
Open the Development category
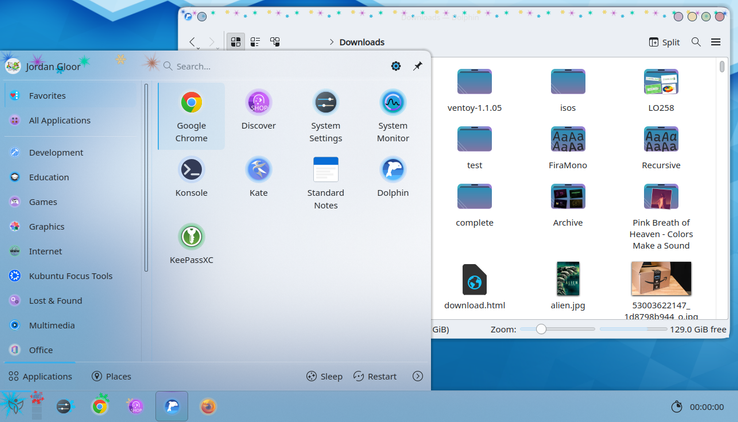[71, 152]
